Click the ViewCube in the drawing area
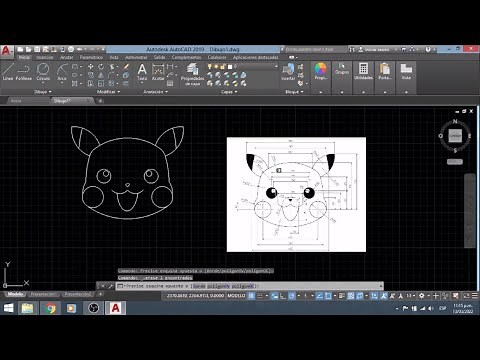Viewport: 480px width, 360px height. click(x=455, y=136)
